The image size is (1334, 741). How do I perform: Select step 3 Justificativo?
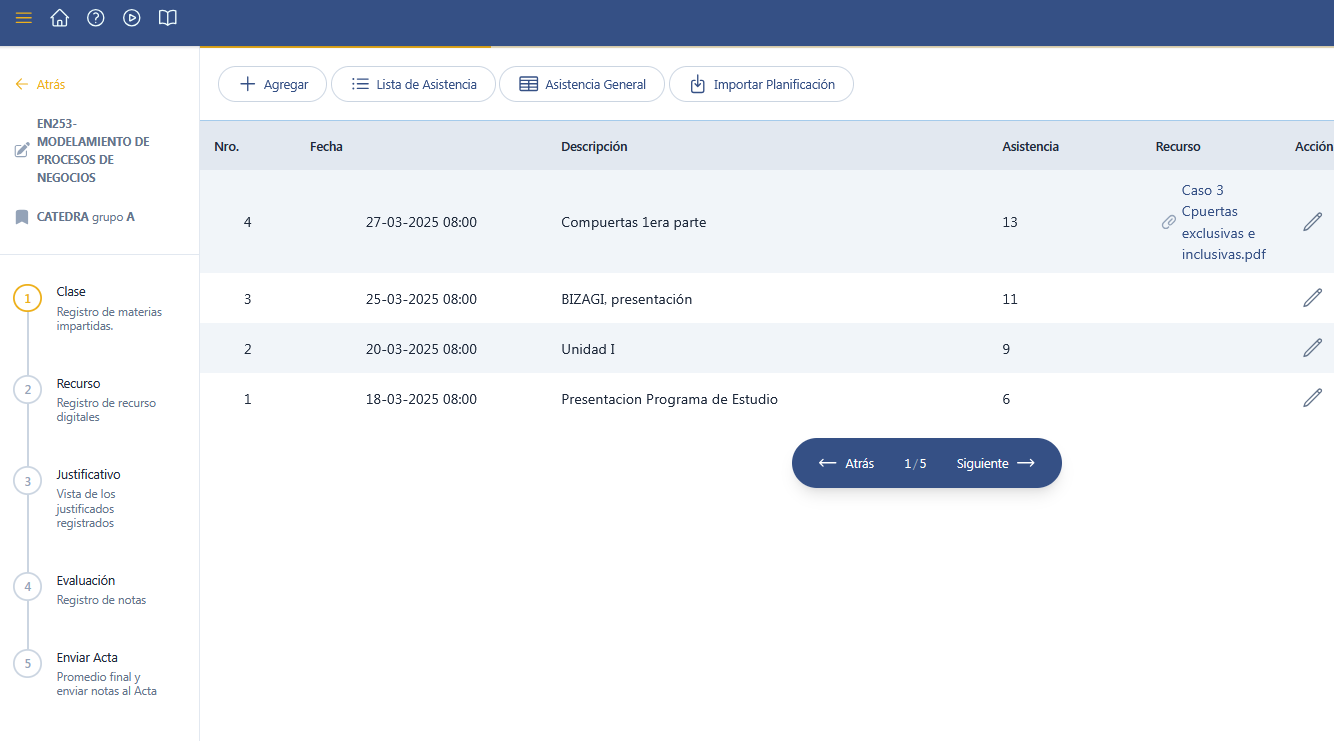[88, 475]
